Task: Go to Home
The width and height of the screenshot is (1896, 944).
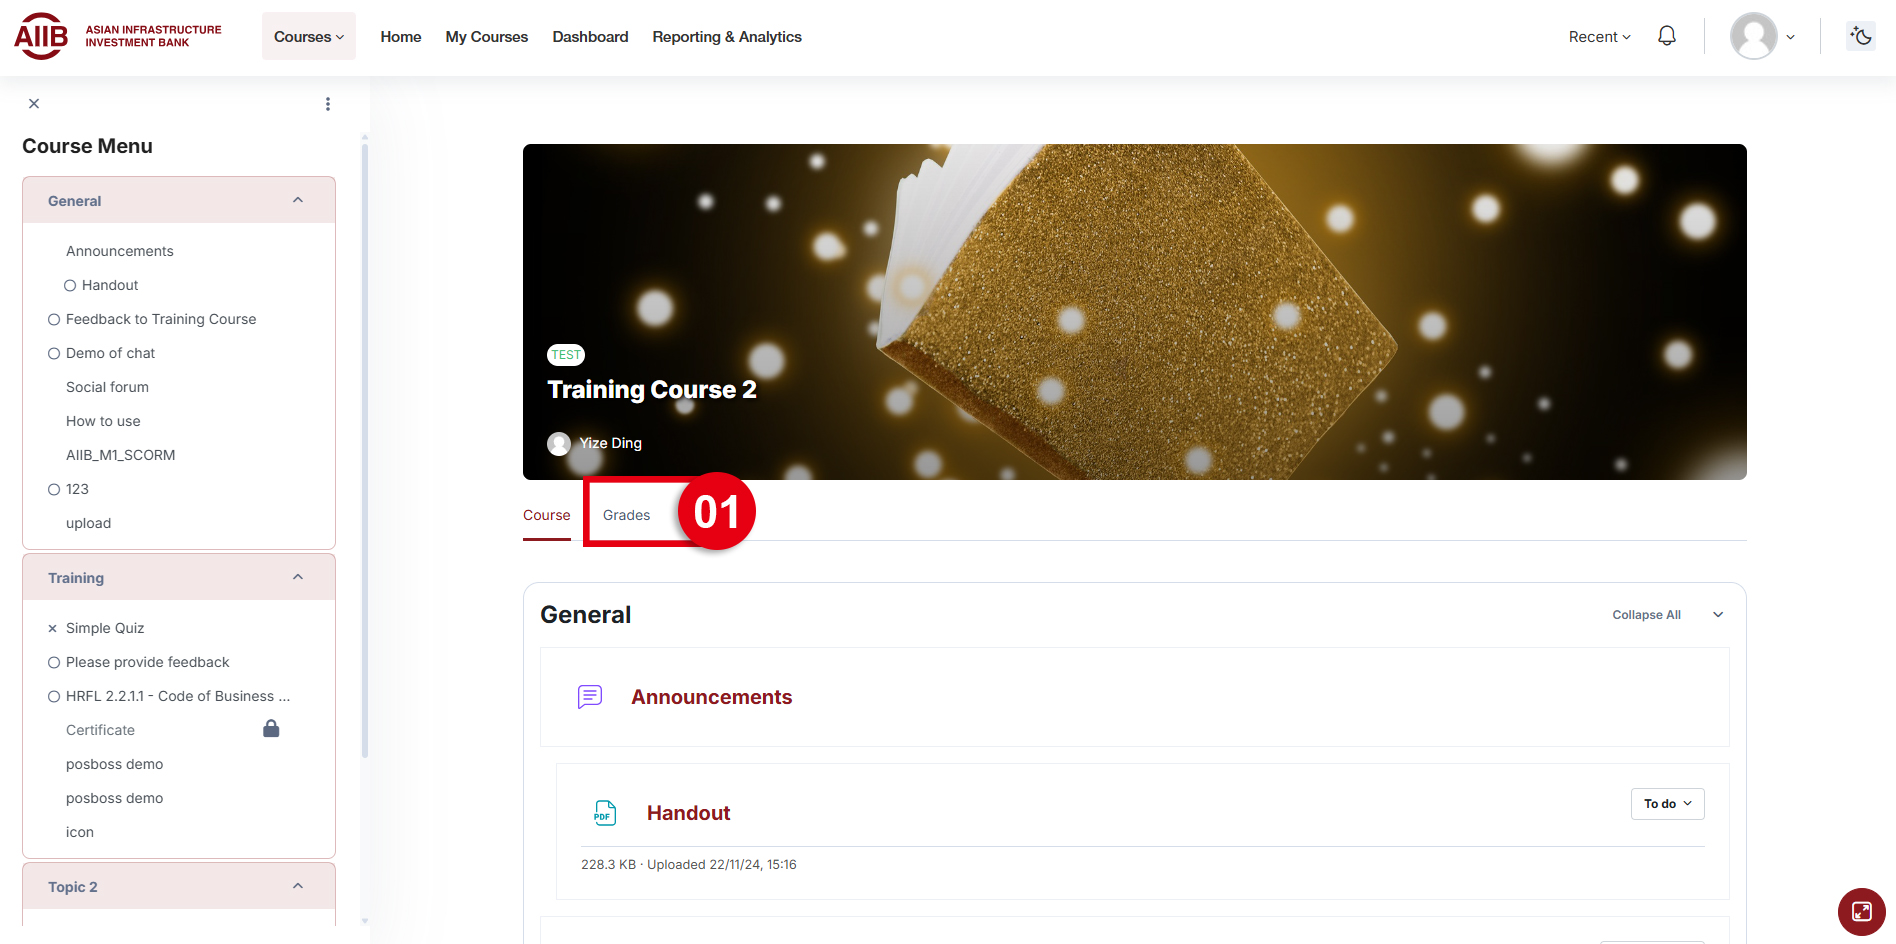Action: 401,36
